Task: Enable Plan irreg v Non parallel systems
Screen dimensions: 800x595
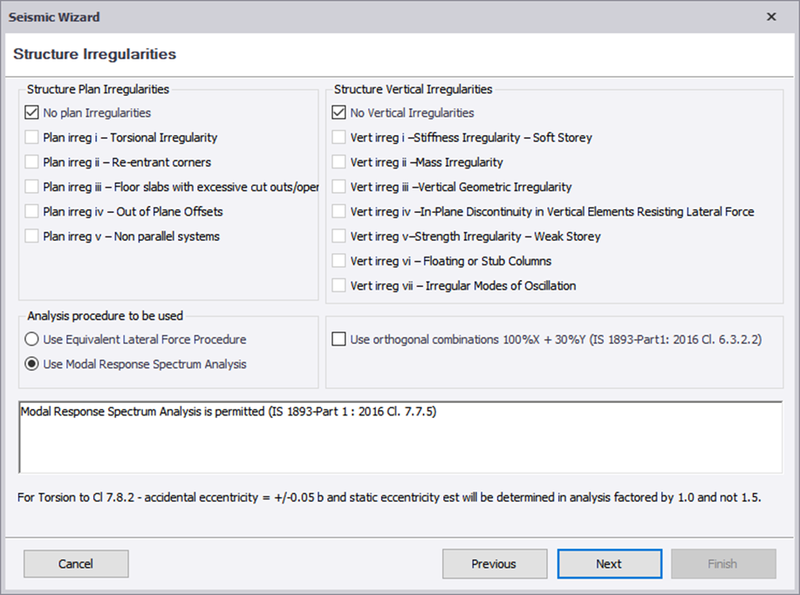Action: point(32,236)
